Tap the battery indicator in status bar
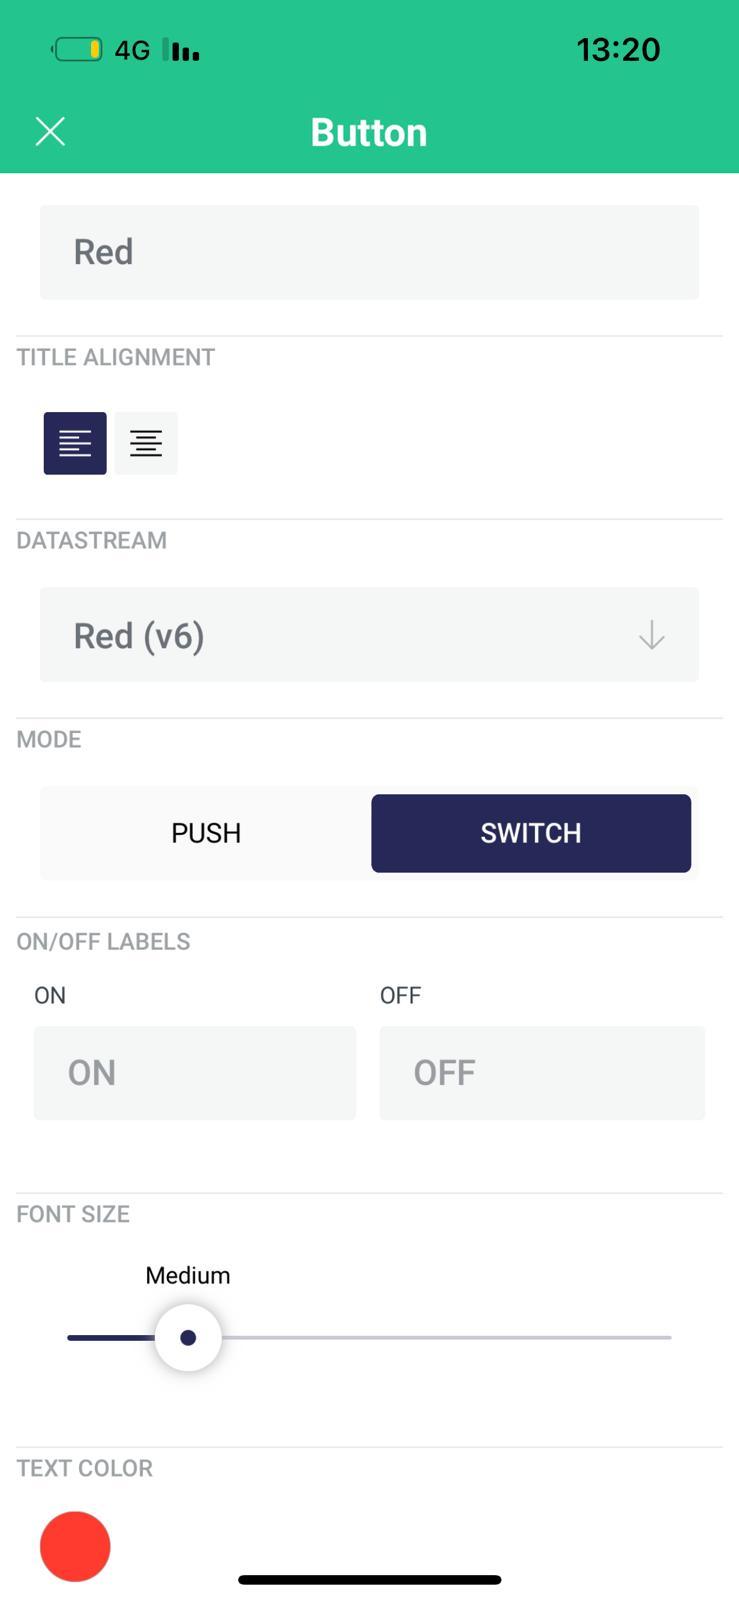The height and width of the screenshot is (1600, 739). (78, 49)
